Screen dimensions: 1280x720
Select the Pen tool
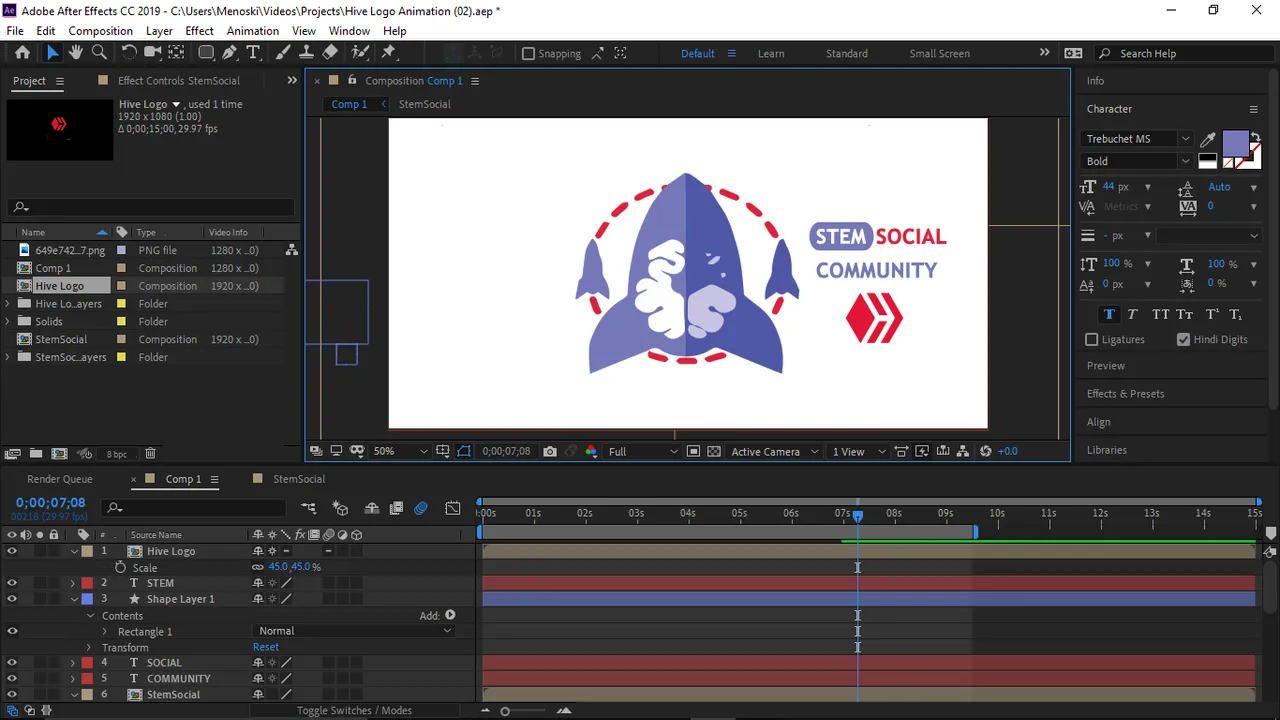[x=230, y=53]
